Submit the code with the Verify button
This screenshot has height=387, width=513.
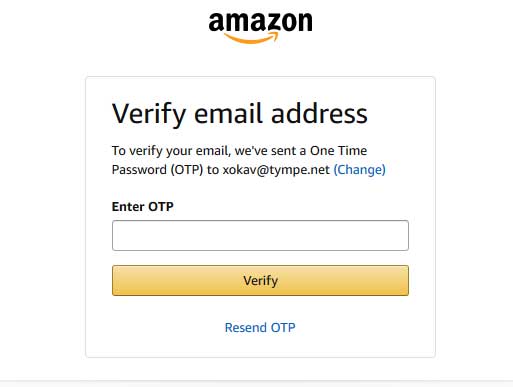260,280
